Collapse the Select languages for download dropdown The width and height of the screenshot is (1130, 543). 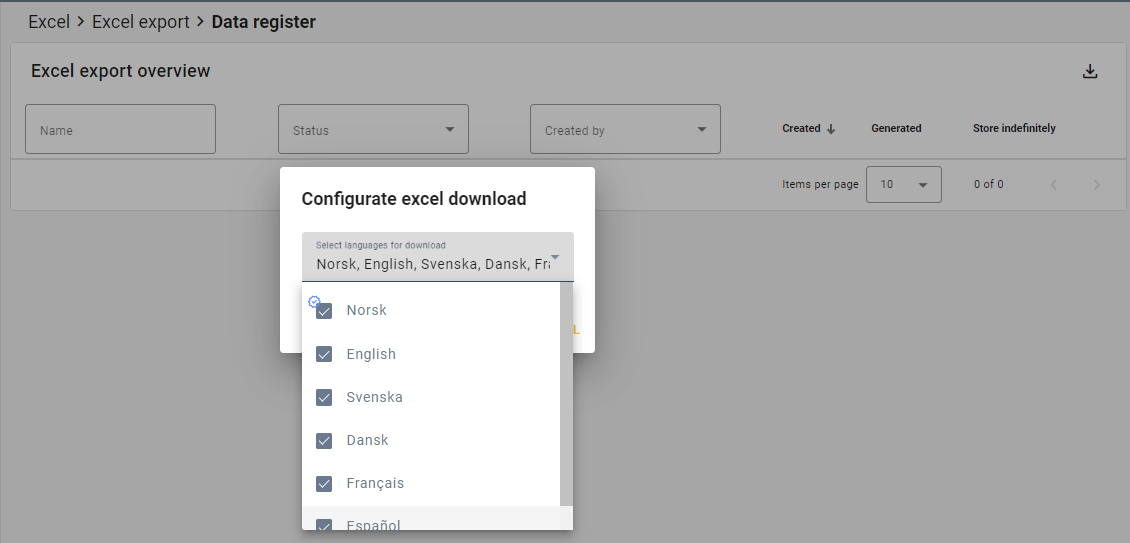[x=555, y=258]
